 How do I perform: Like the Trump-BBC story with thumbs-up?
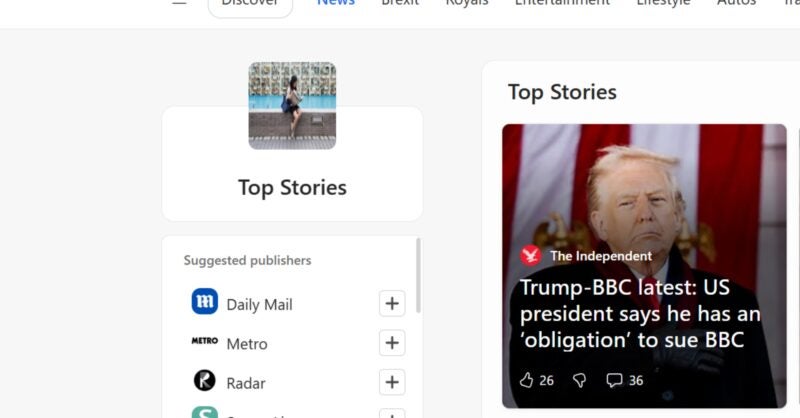pyautogui.click(x=527, y=380)
